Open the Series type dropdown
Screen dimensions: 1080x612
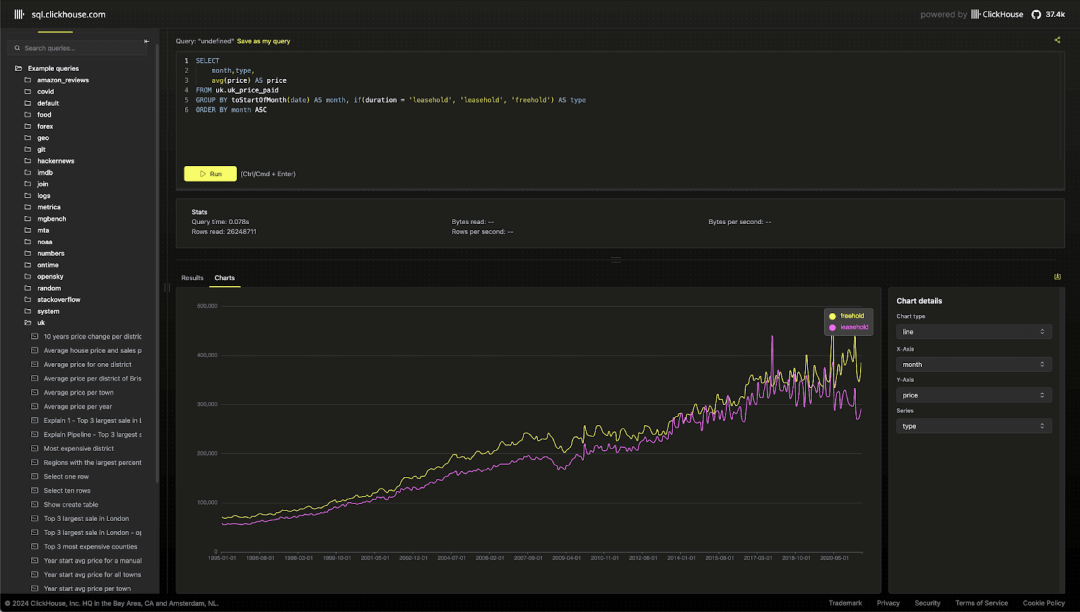coord(973,426)
